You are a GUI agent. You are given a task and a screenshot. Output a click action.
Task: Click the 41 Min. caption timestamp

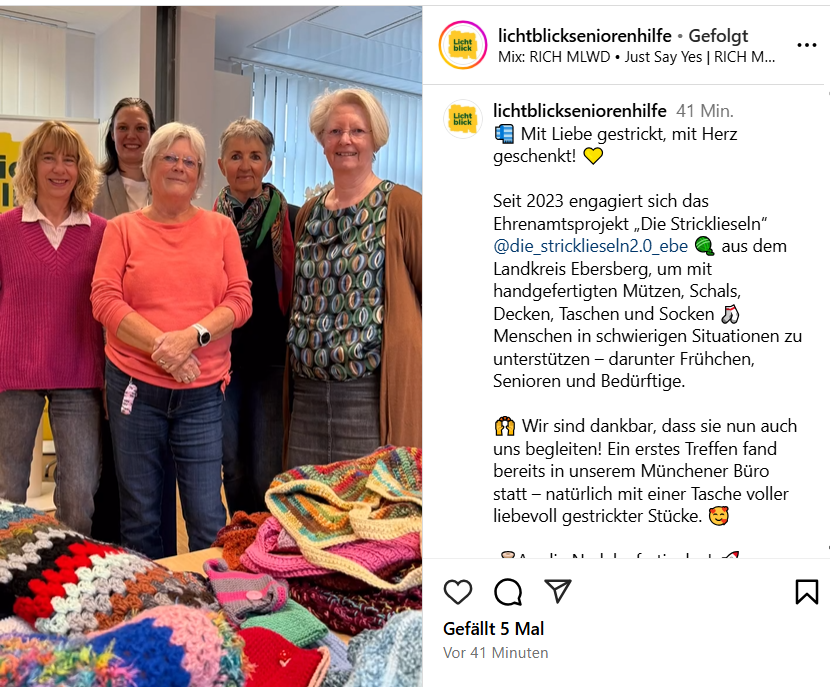click(x=705, y=111)
